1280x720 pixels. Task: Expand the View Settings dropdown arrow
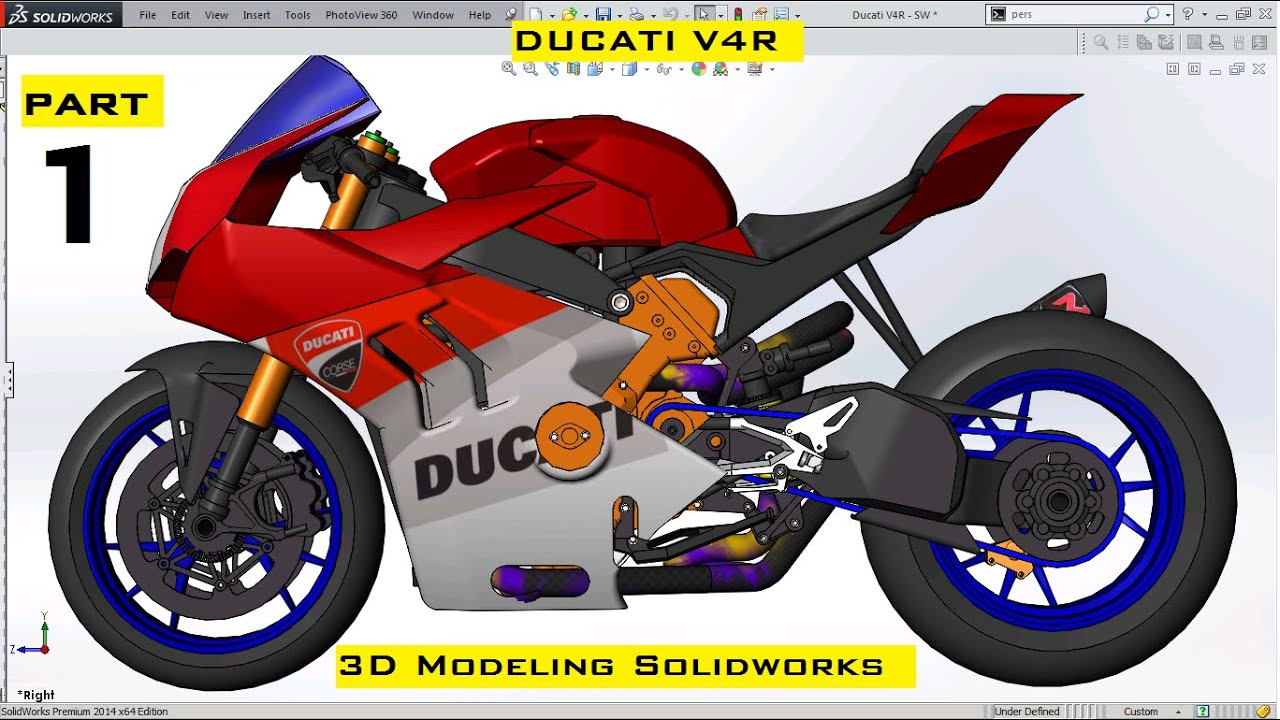772,70
